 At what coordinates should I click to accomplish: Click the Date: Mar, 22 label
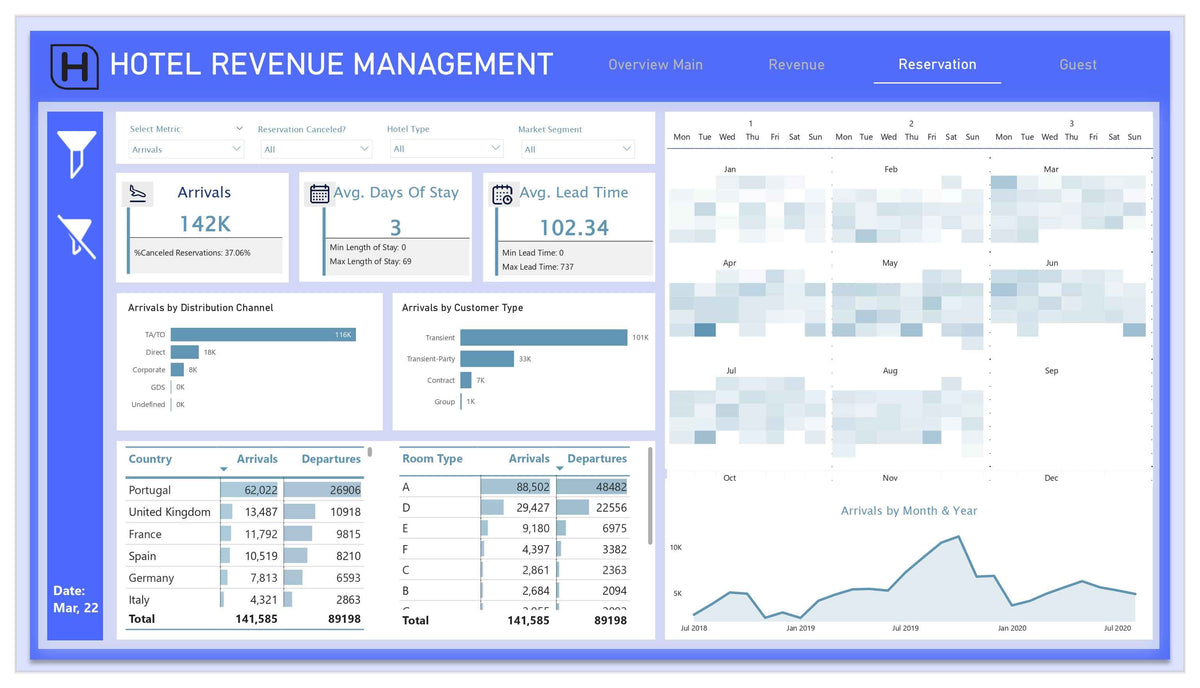point(76,599)
